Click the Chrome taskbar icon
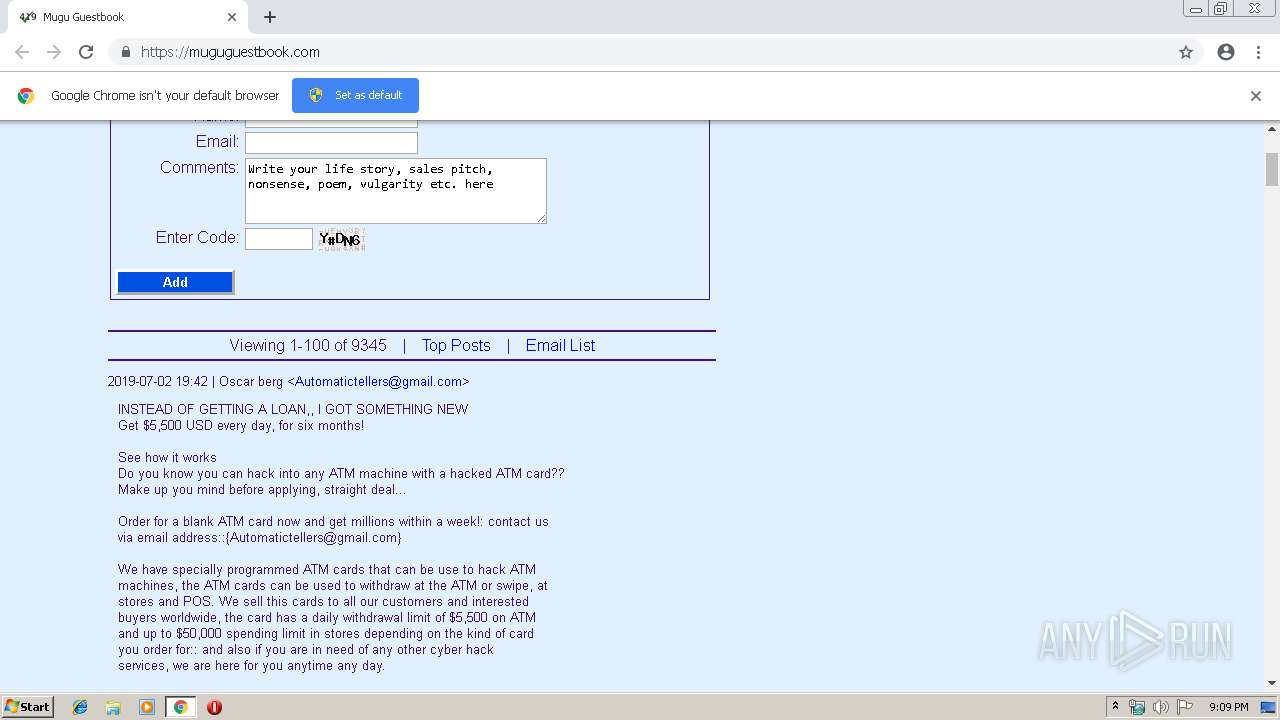The image size is (1280, 720). pos(180,707)
